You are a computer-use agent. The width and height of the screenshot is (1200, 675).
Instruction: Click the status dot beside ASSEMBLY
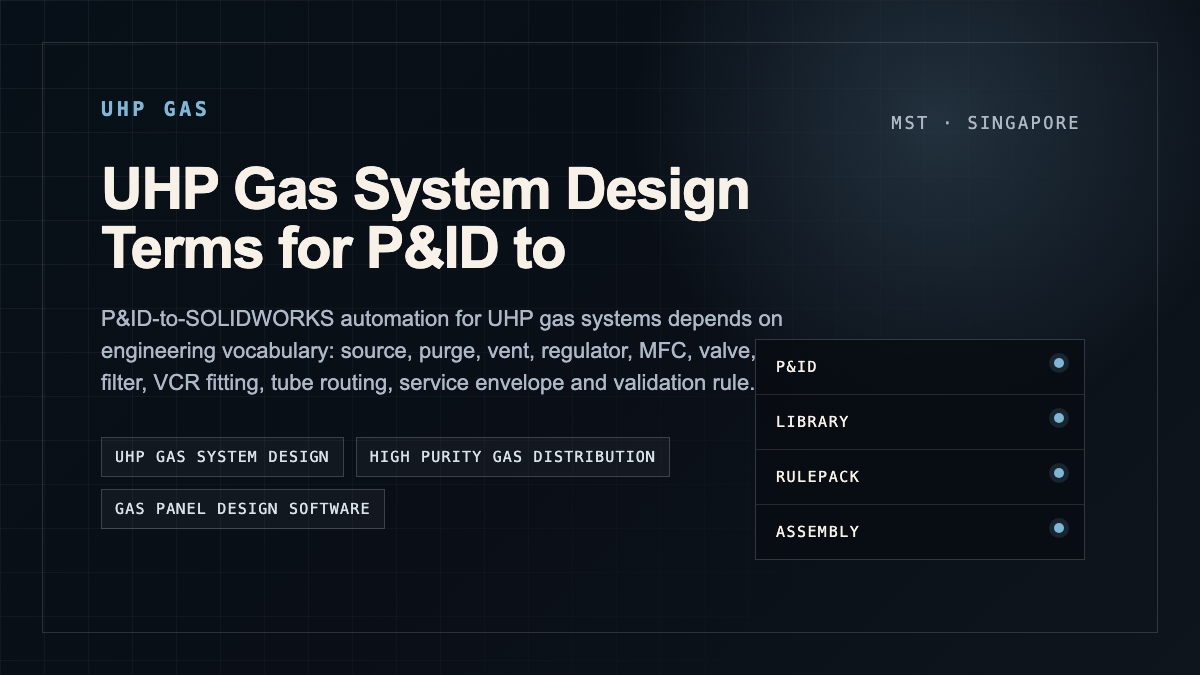(x=1059, y=528)
